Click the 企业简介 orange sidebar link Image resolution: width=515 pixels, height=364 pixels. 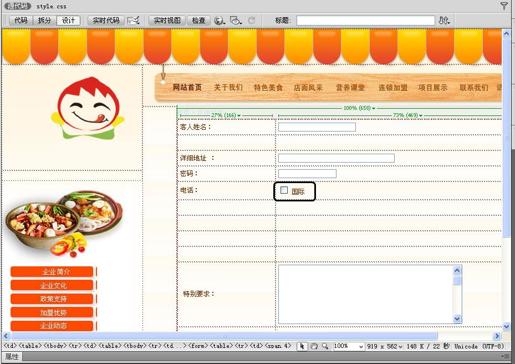click(52, 272)
